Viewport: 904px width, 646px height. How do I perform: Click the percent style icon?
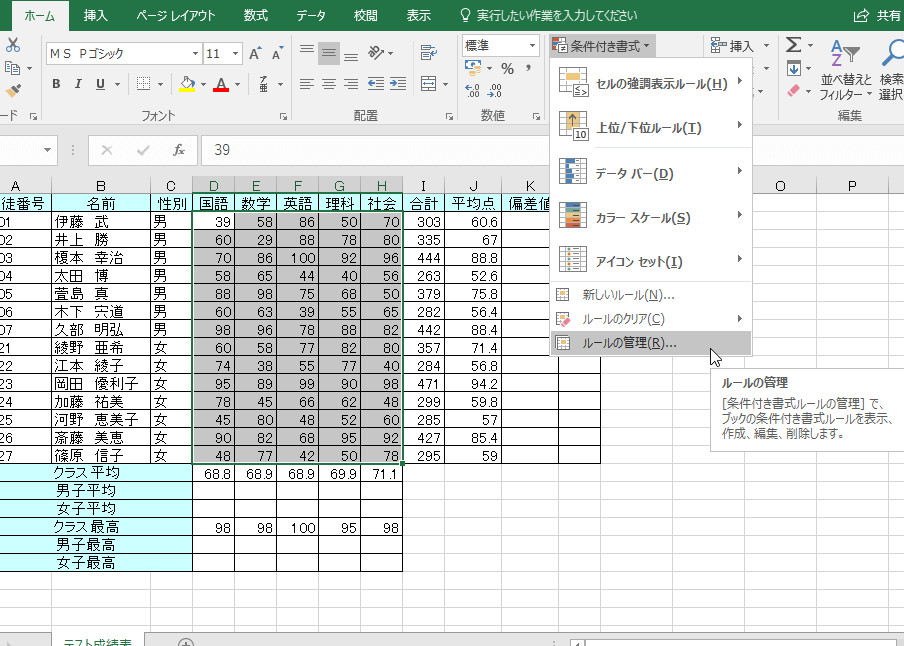click(507, 69)
